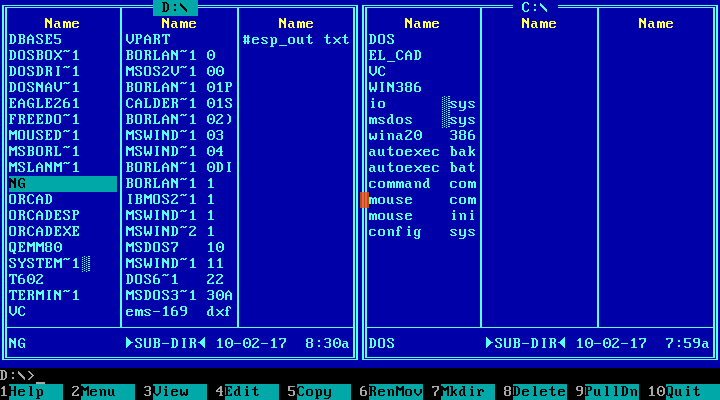Viewport: 720px width, 400px height.
Task: Click the 4 Edit function key
Action: coord(247,392)
